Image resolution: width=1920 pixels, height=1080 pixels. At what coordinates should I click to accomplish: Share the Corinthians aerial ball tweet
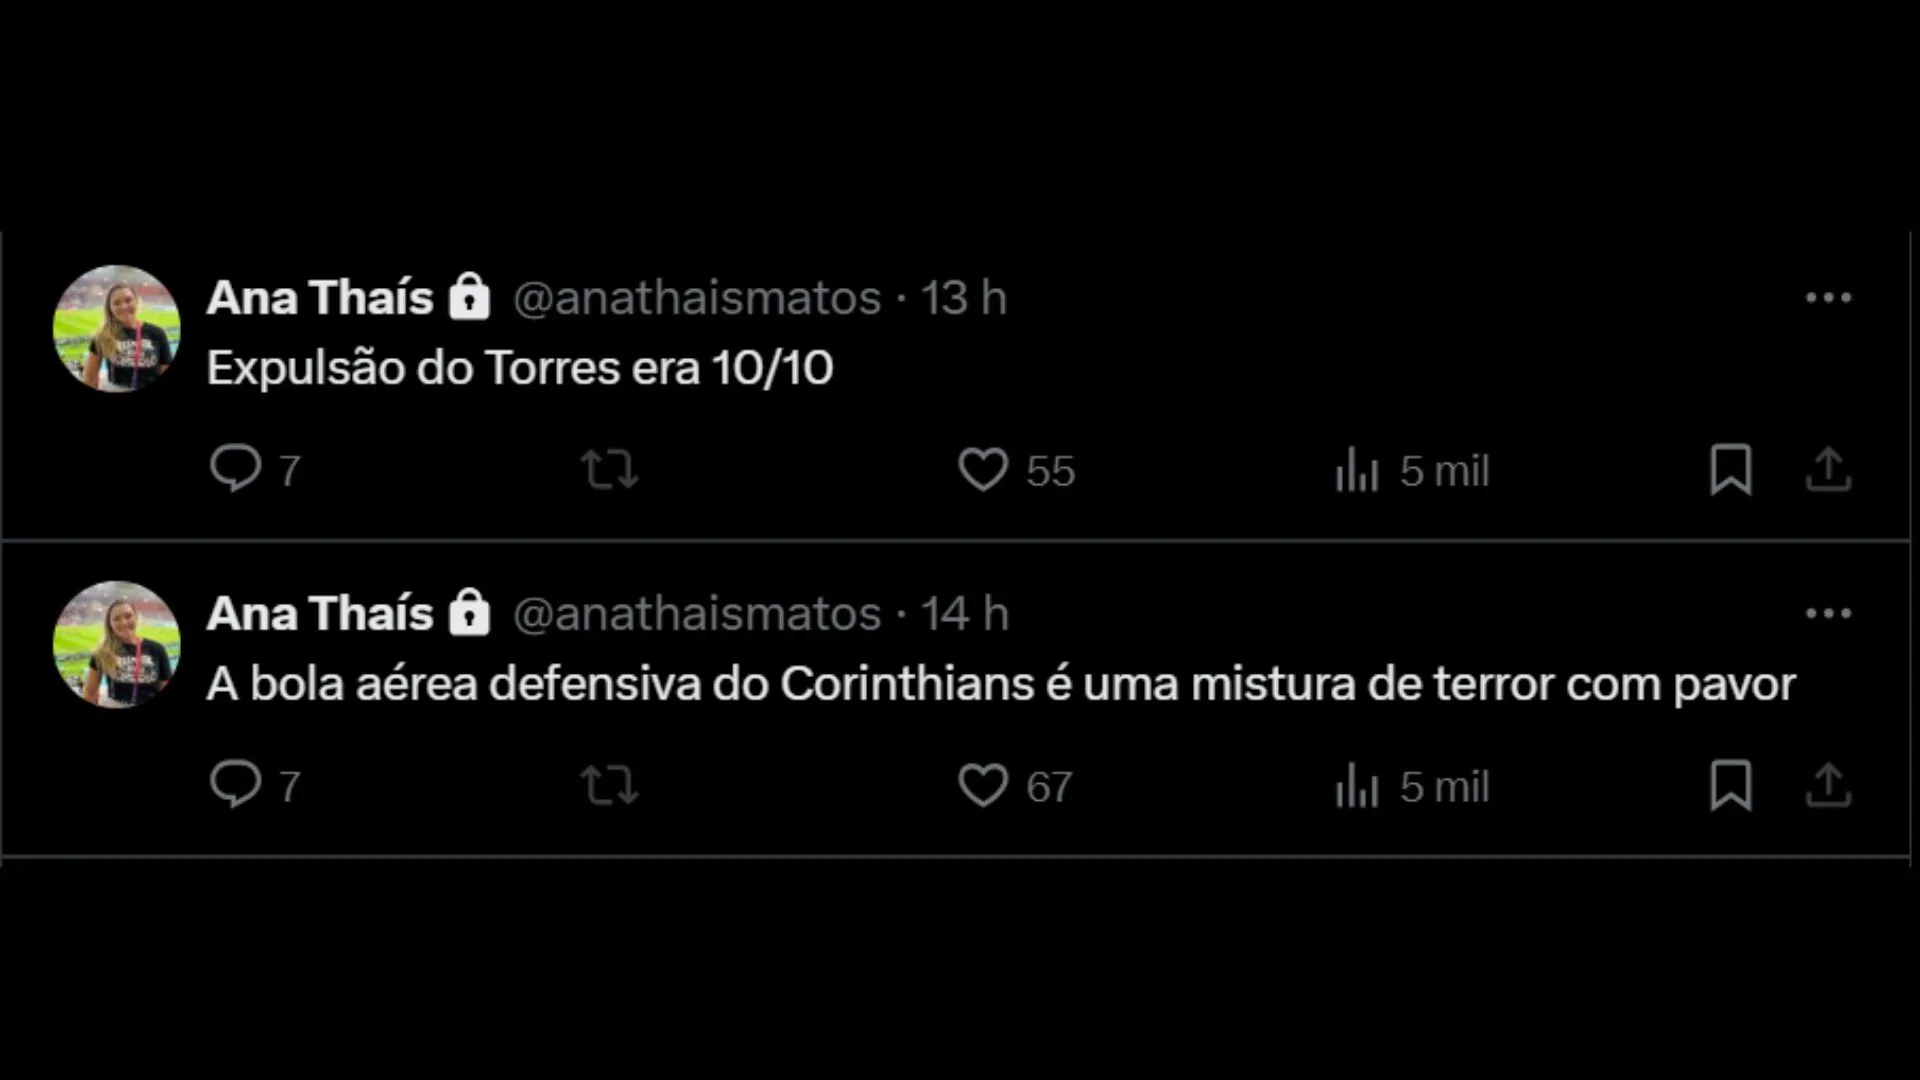click(1828, 785)
